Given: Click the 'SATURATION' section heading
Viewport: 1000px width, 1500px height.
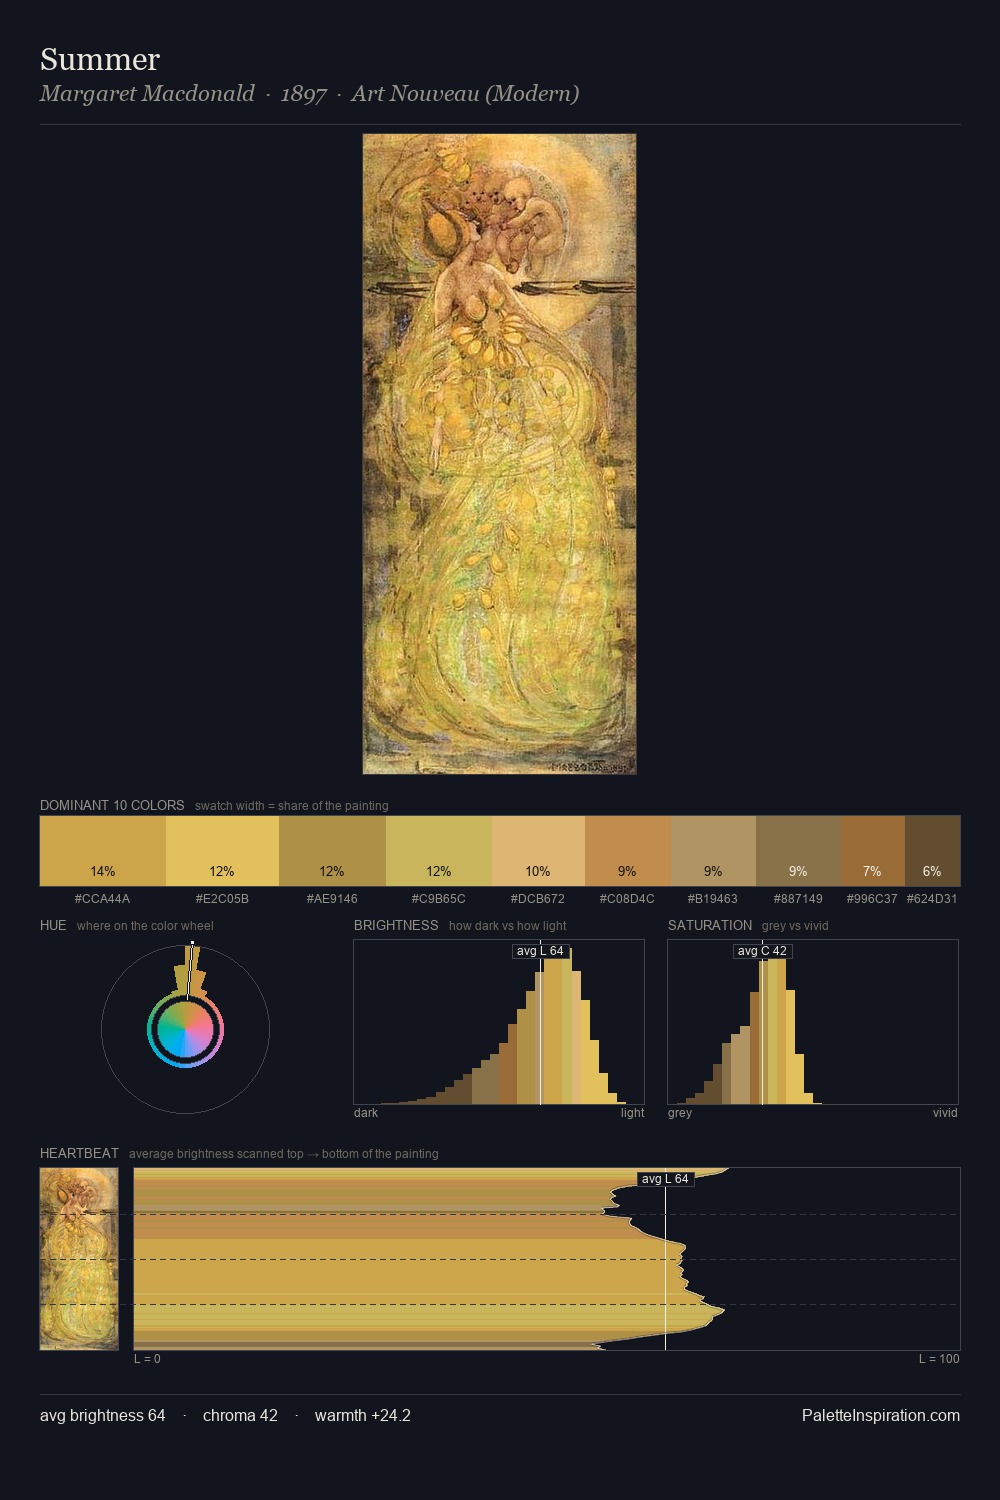Looking at the screenshot, I should (710, 925).
